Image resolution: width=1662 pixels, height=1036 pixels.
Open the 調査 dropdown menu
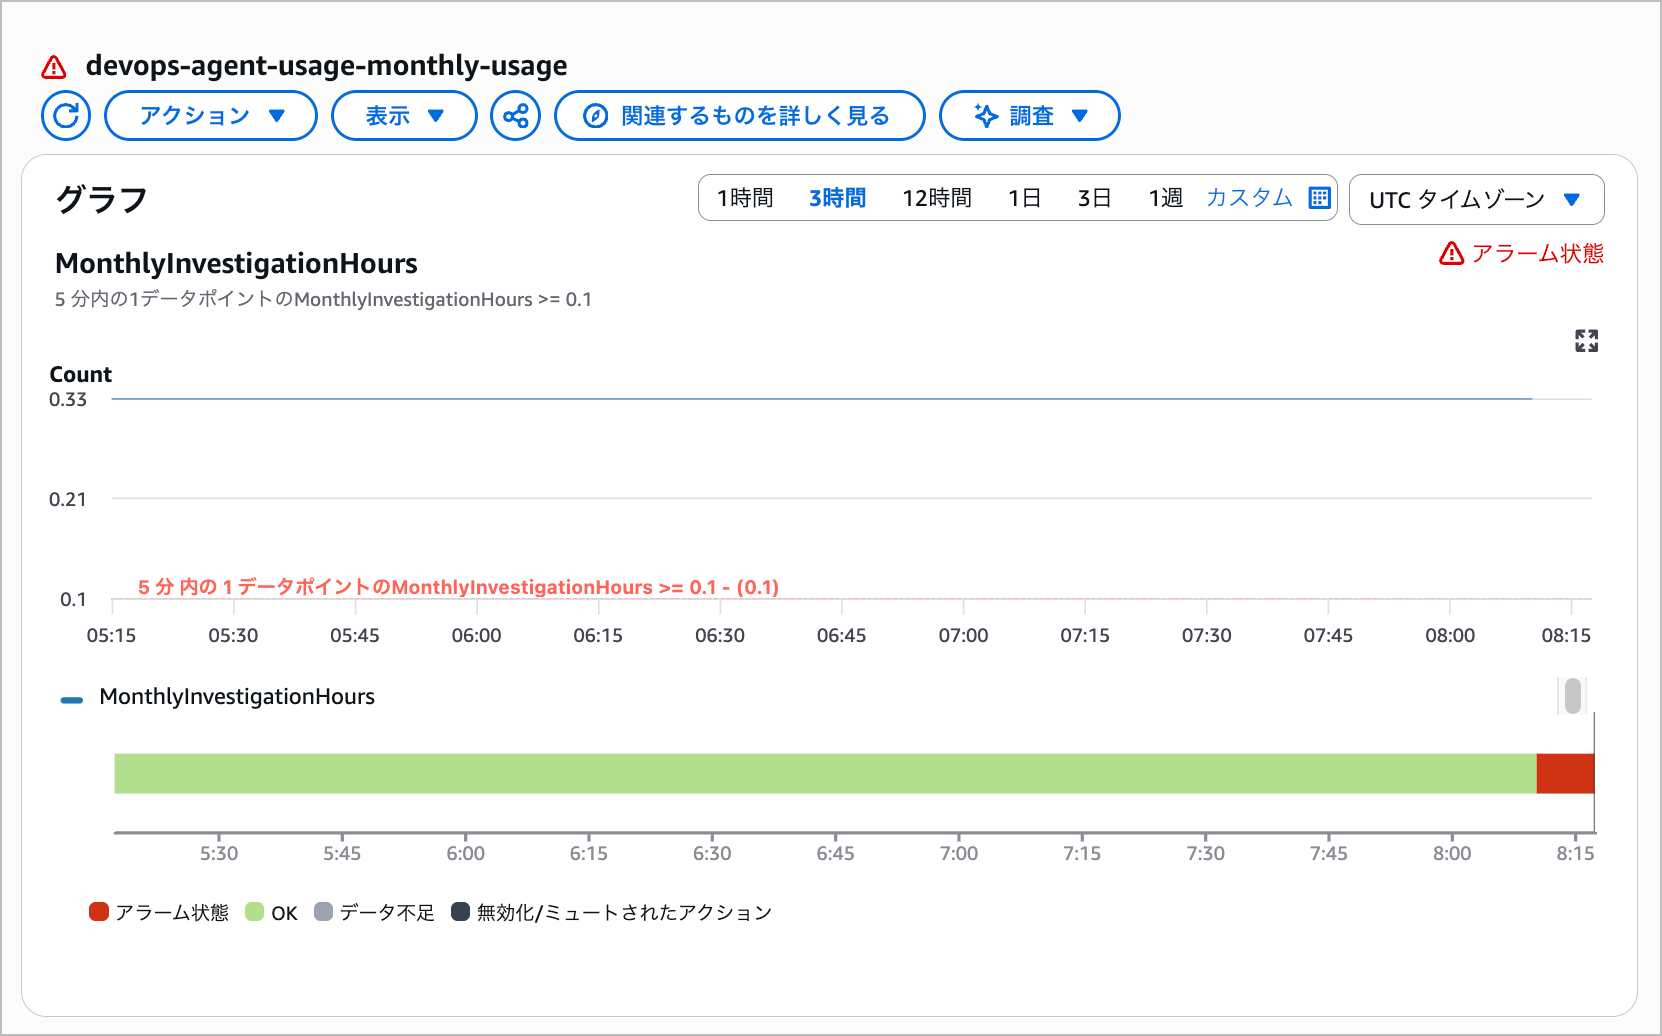point(1030,116)
